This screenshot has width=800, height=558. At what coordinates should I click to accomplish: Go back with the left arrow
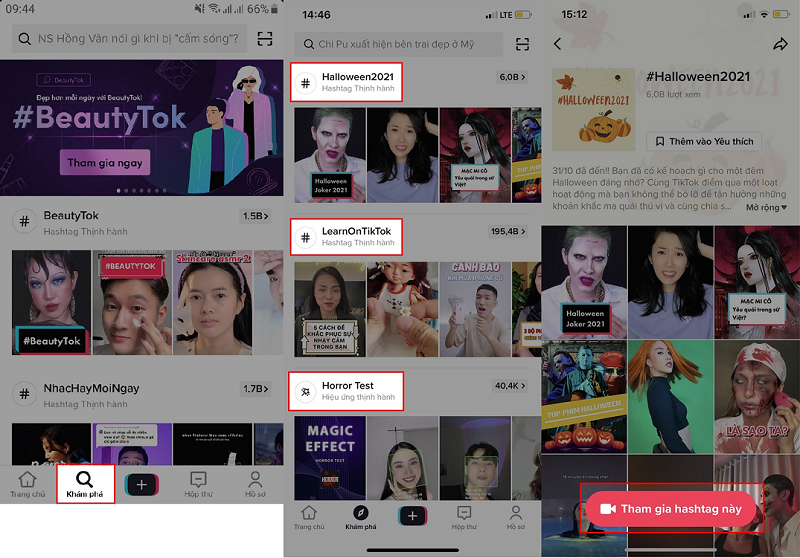[x=558, y=44]
